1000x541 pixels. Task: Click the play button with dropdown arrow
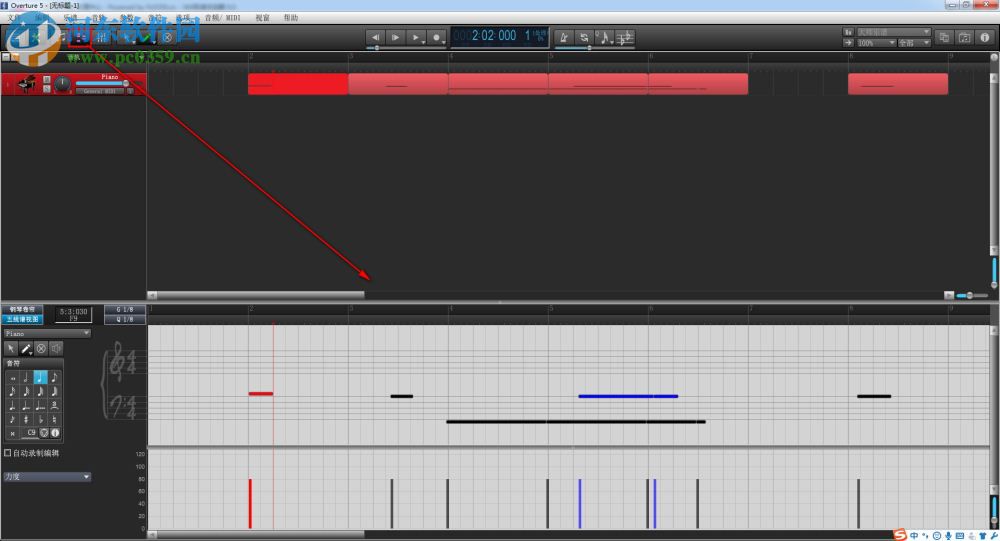(x=416, y=38)
